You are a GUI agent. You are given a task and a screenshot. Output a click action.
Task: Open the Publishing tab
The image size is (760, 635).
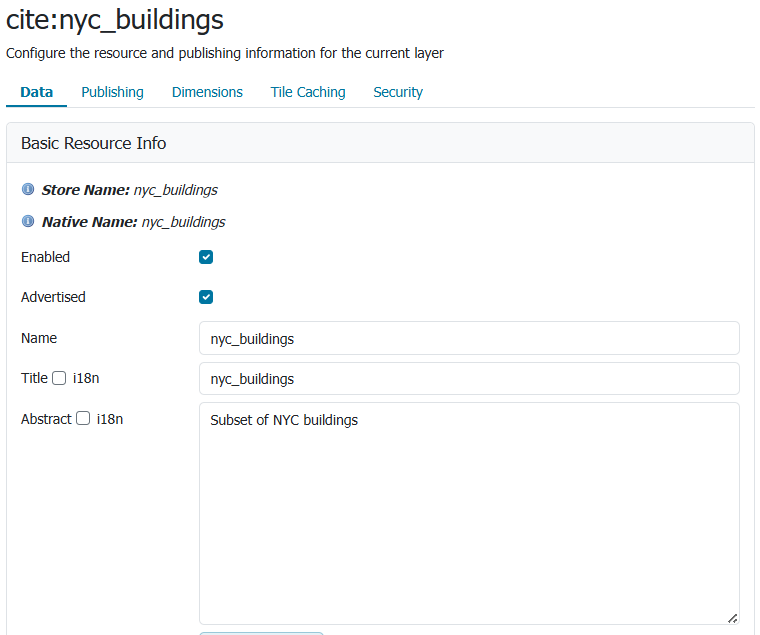[x=112, y=92]
